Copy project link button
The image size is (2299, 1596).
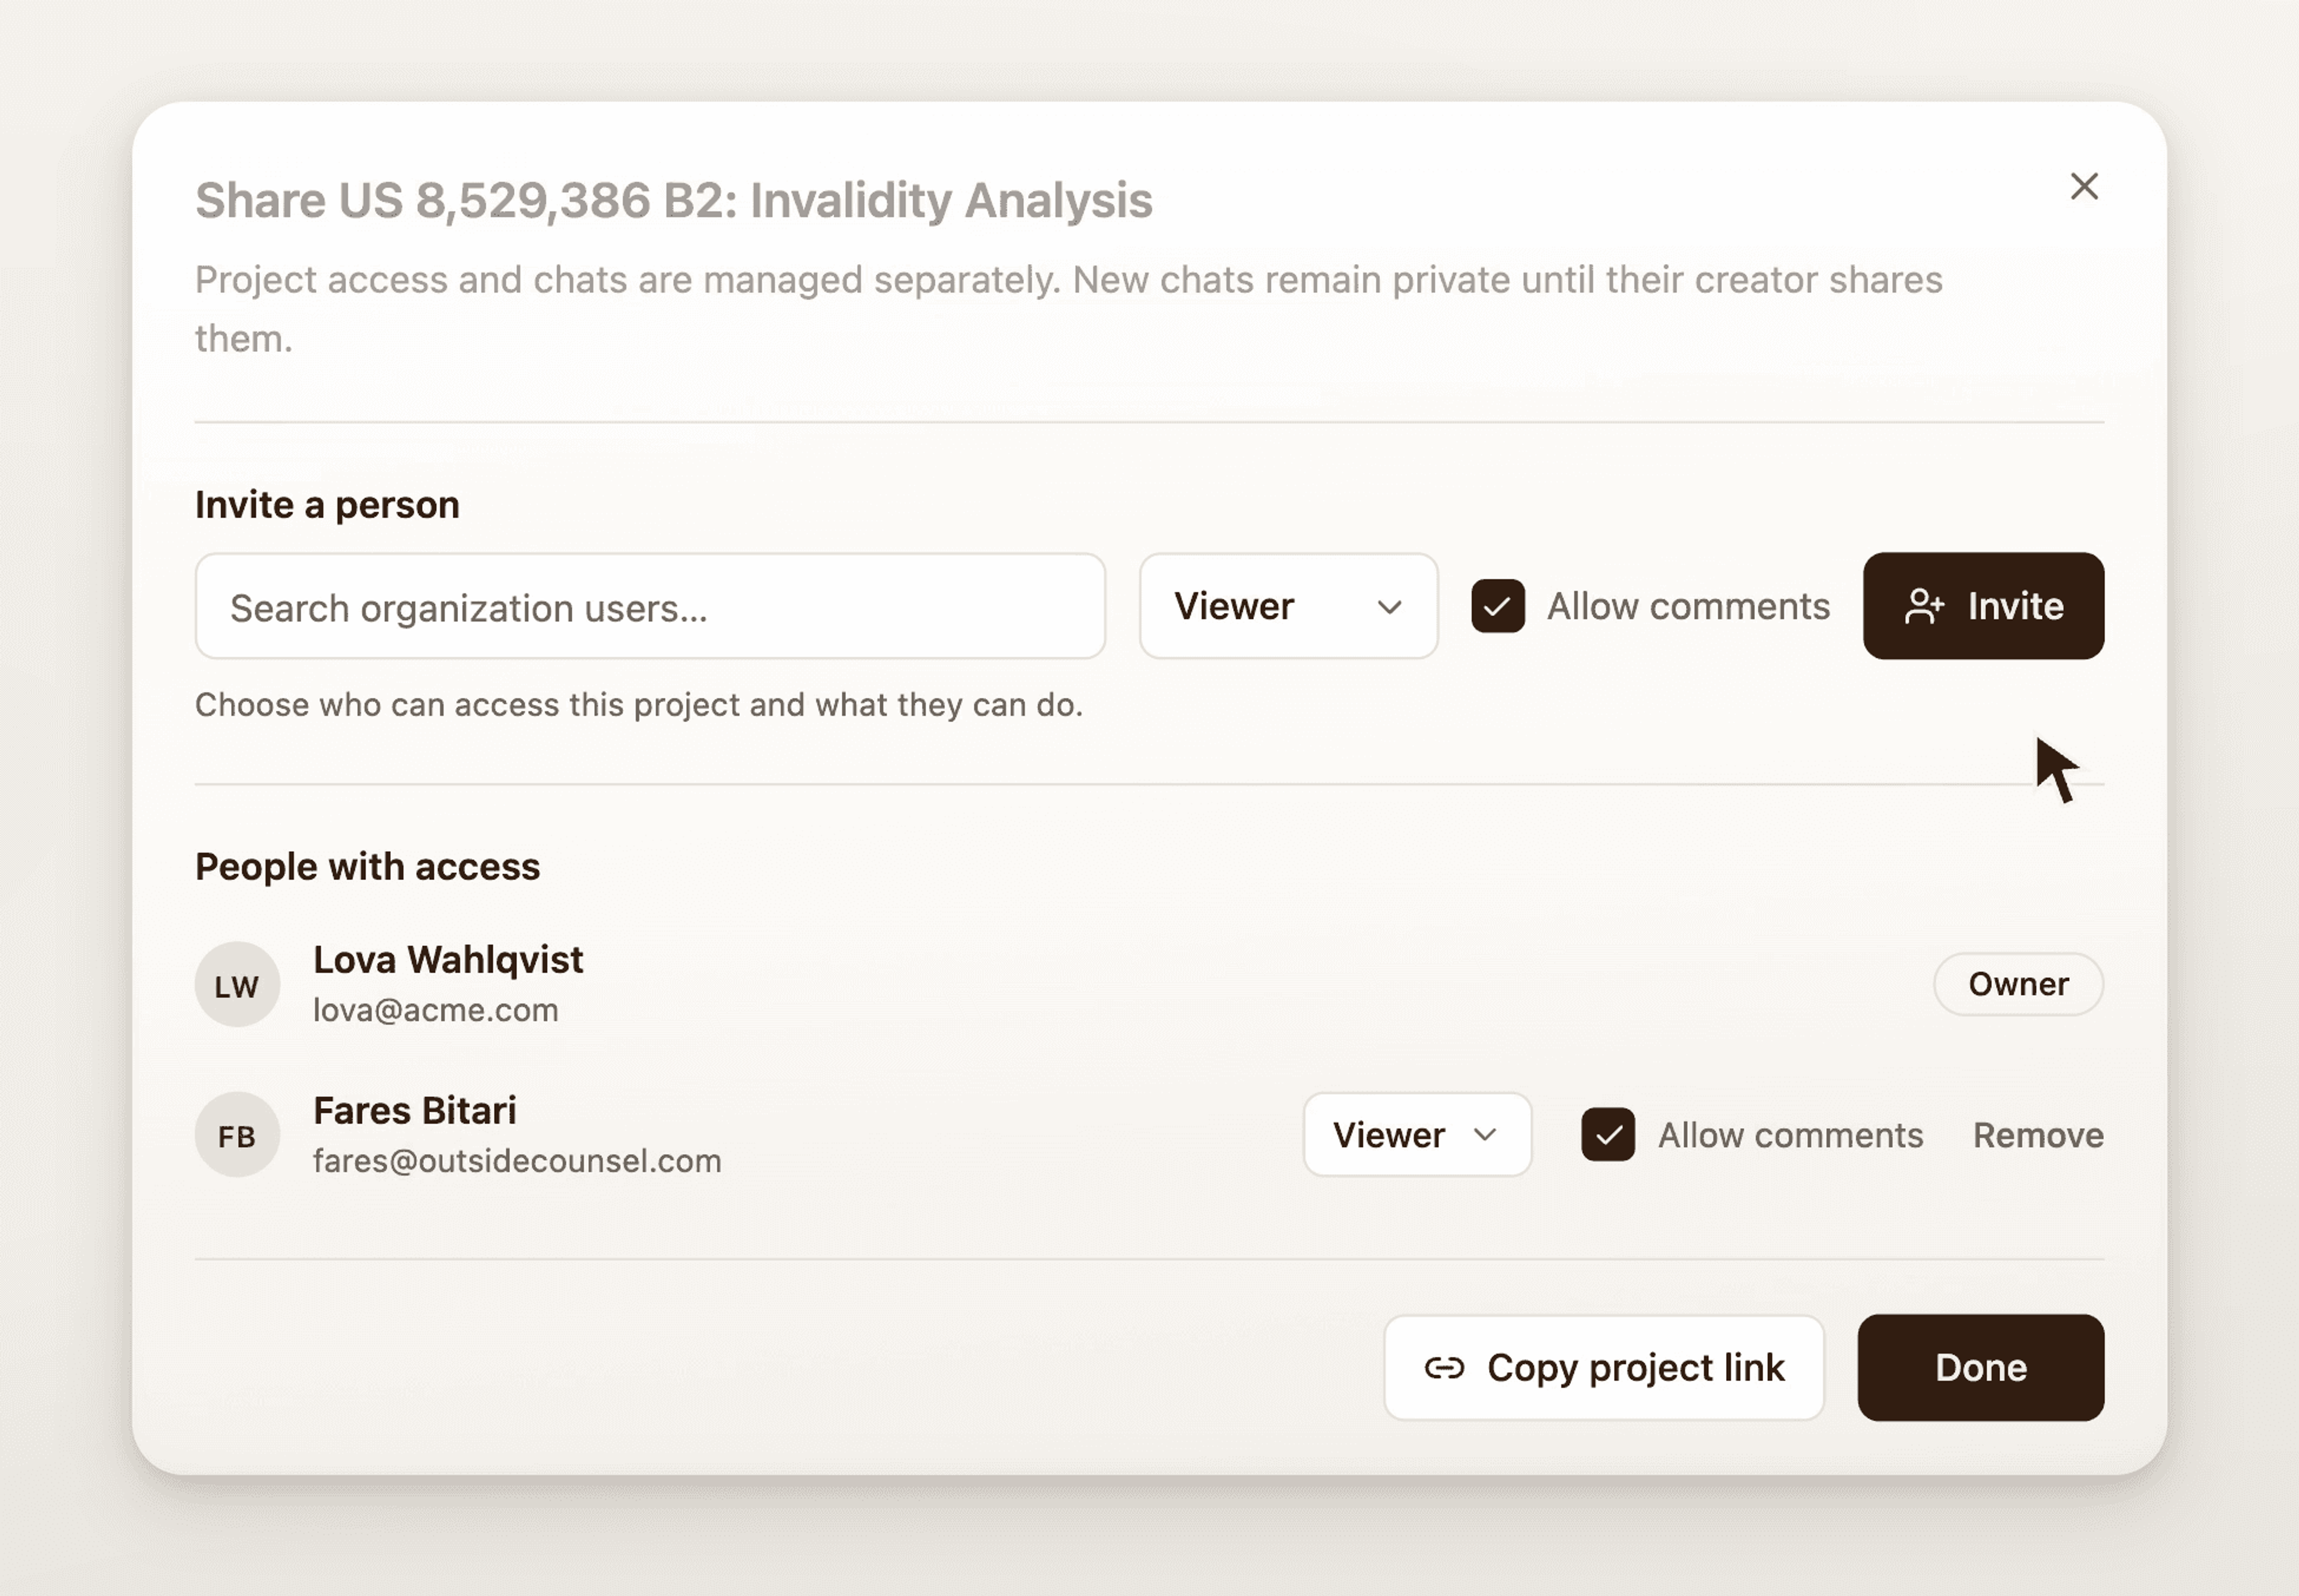[1604, 1367]
